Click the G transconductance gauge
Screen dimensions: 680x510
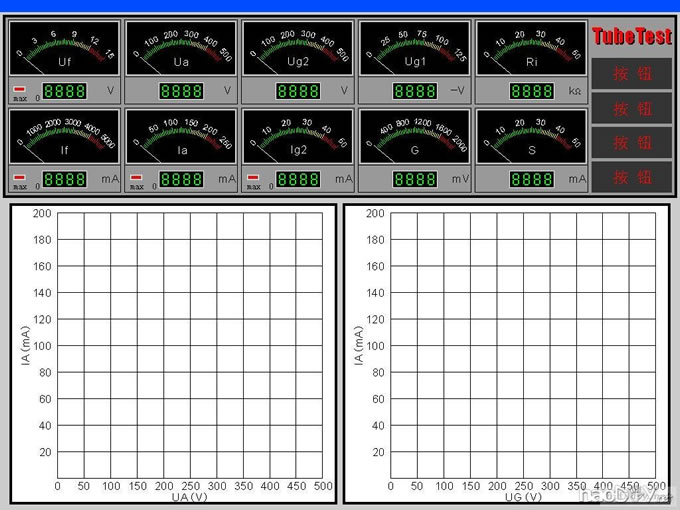click(x=414, y=136)
